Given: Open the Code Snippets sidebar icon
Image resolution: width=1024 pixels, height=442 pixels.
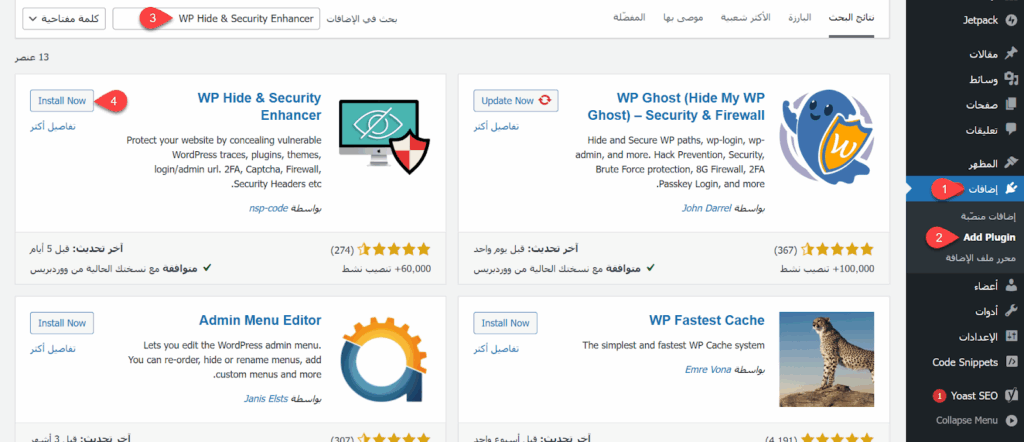Looking at the screenshot, I should pos(1011,362).
